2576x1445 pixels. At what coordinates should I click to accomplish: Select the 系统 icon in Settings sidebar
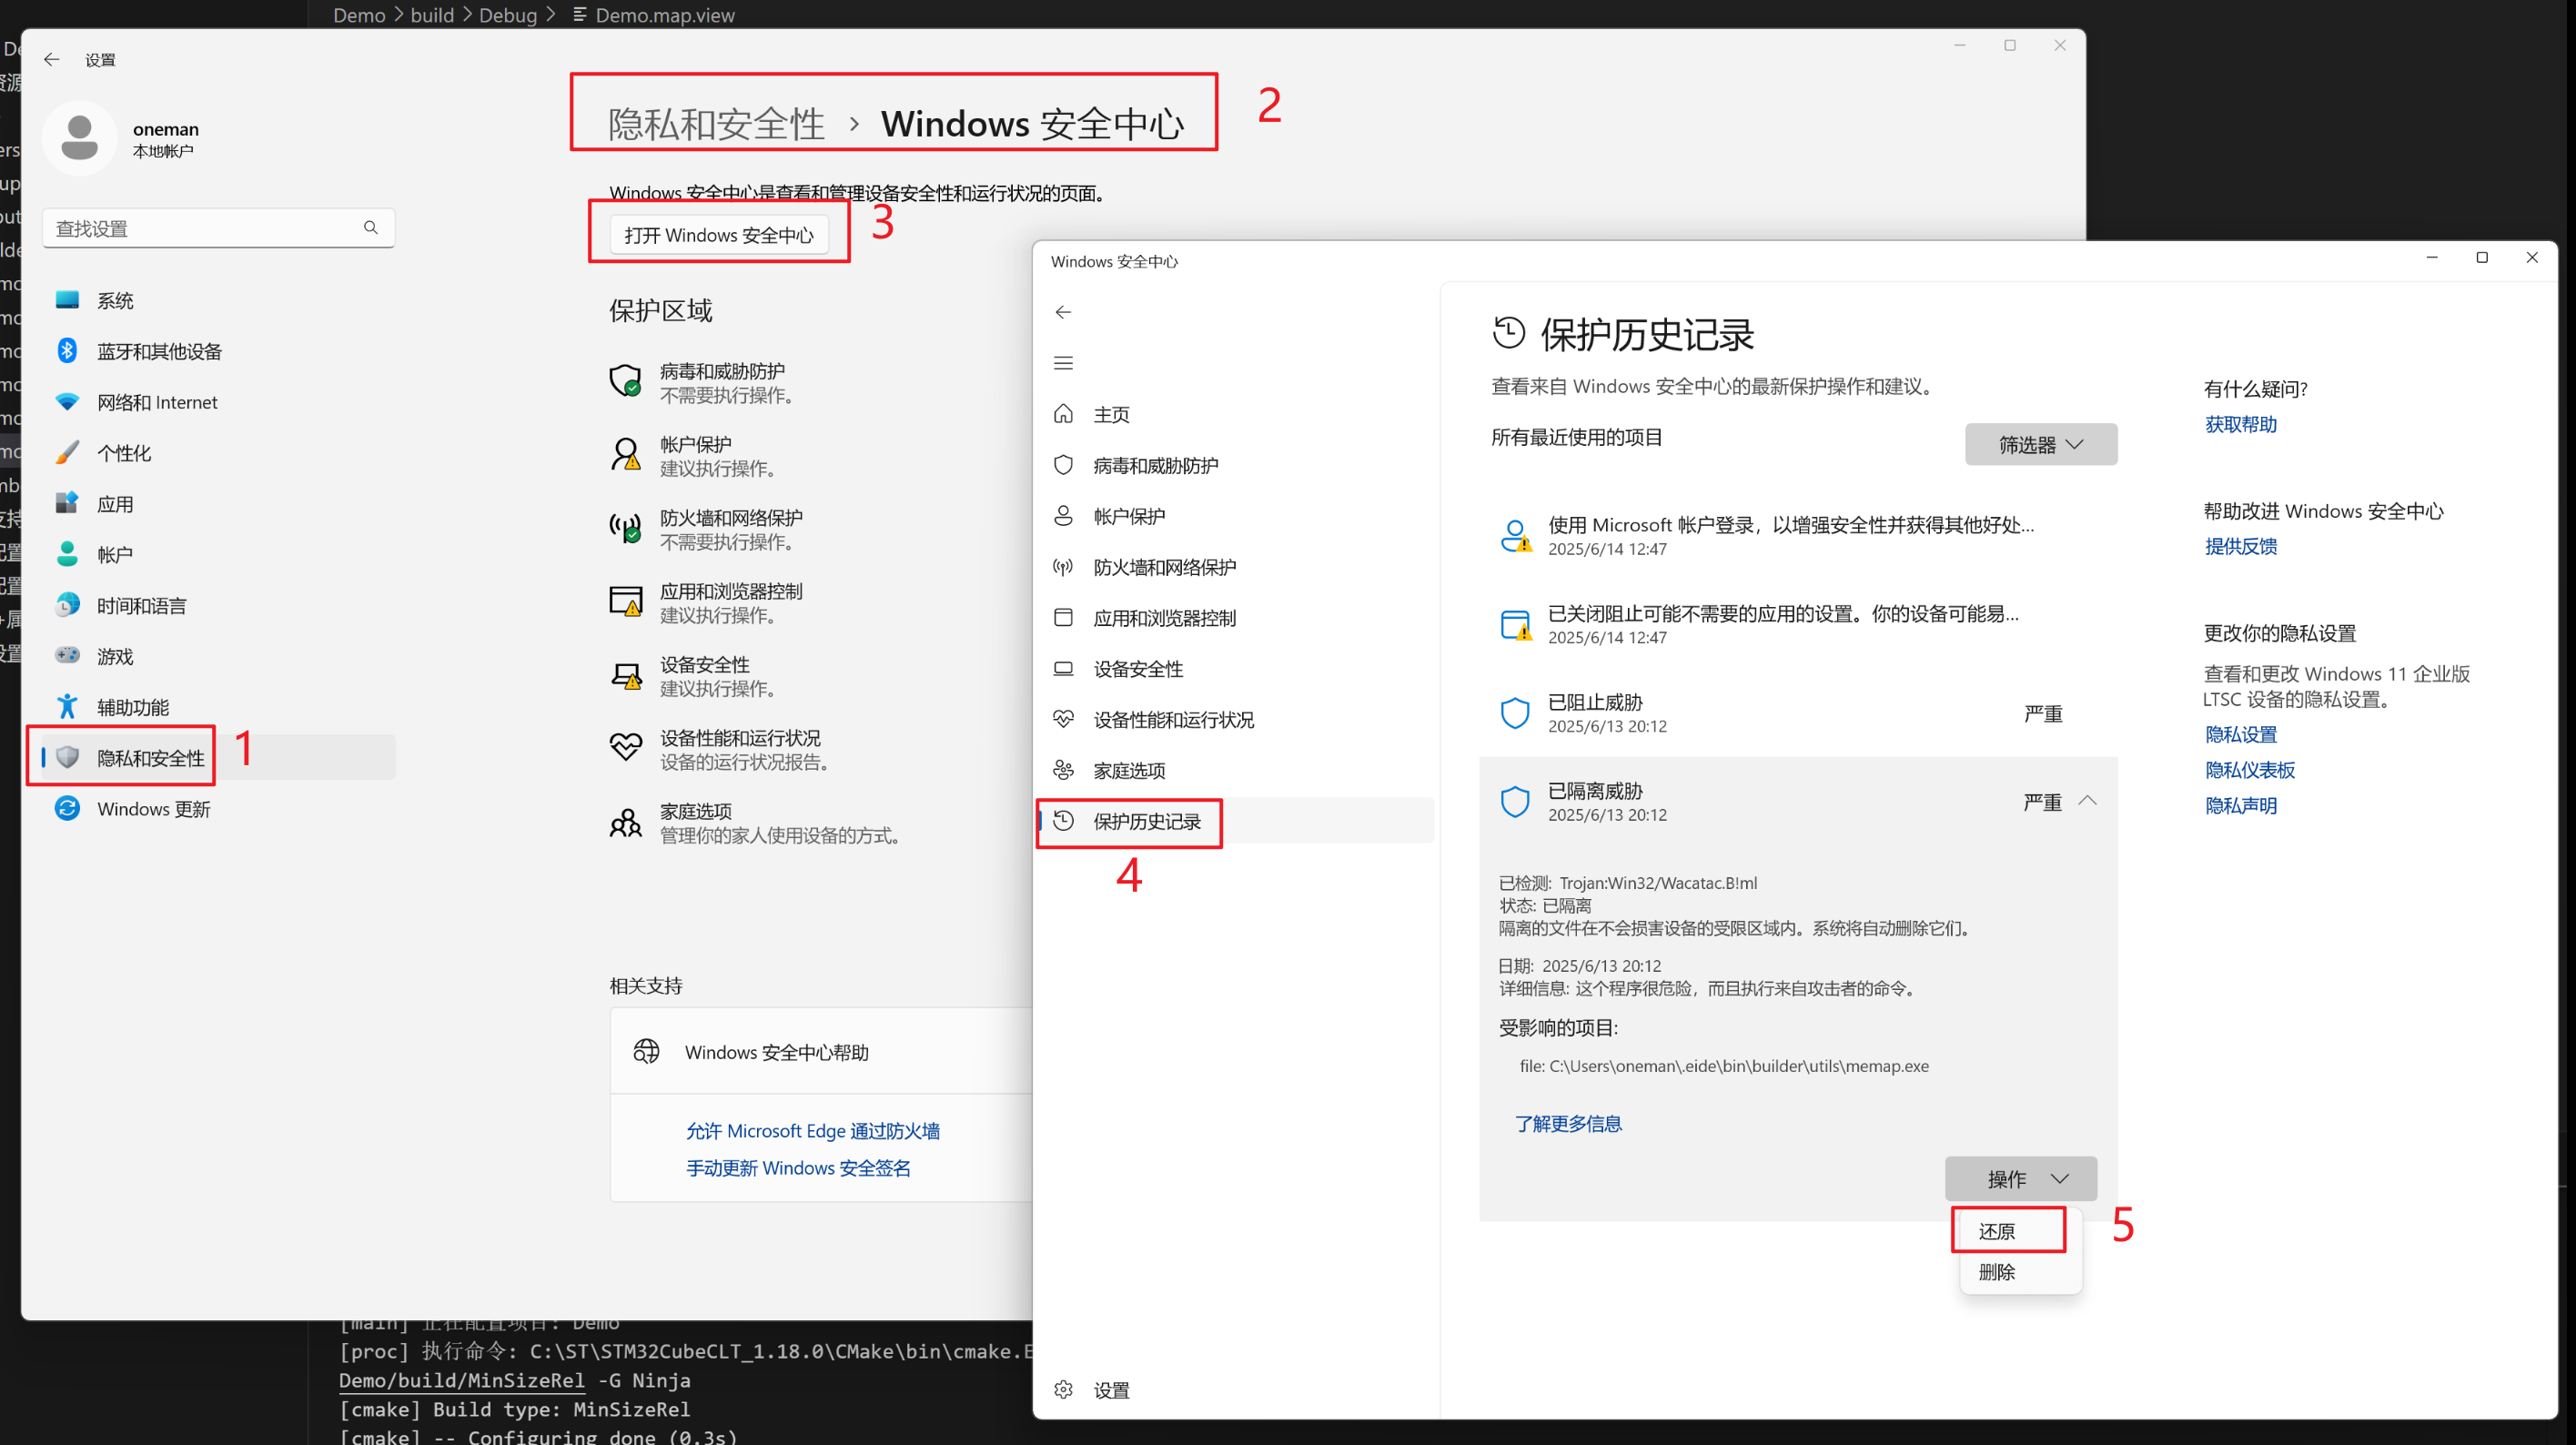coord(67,300)
